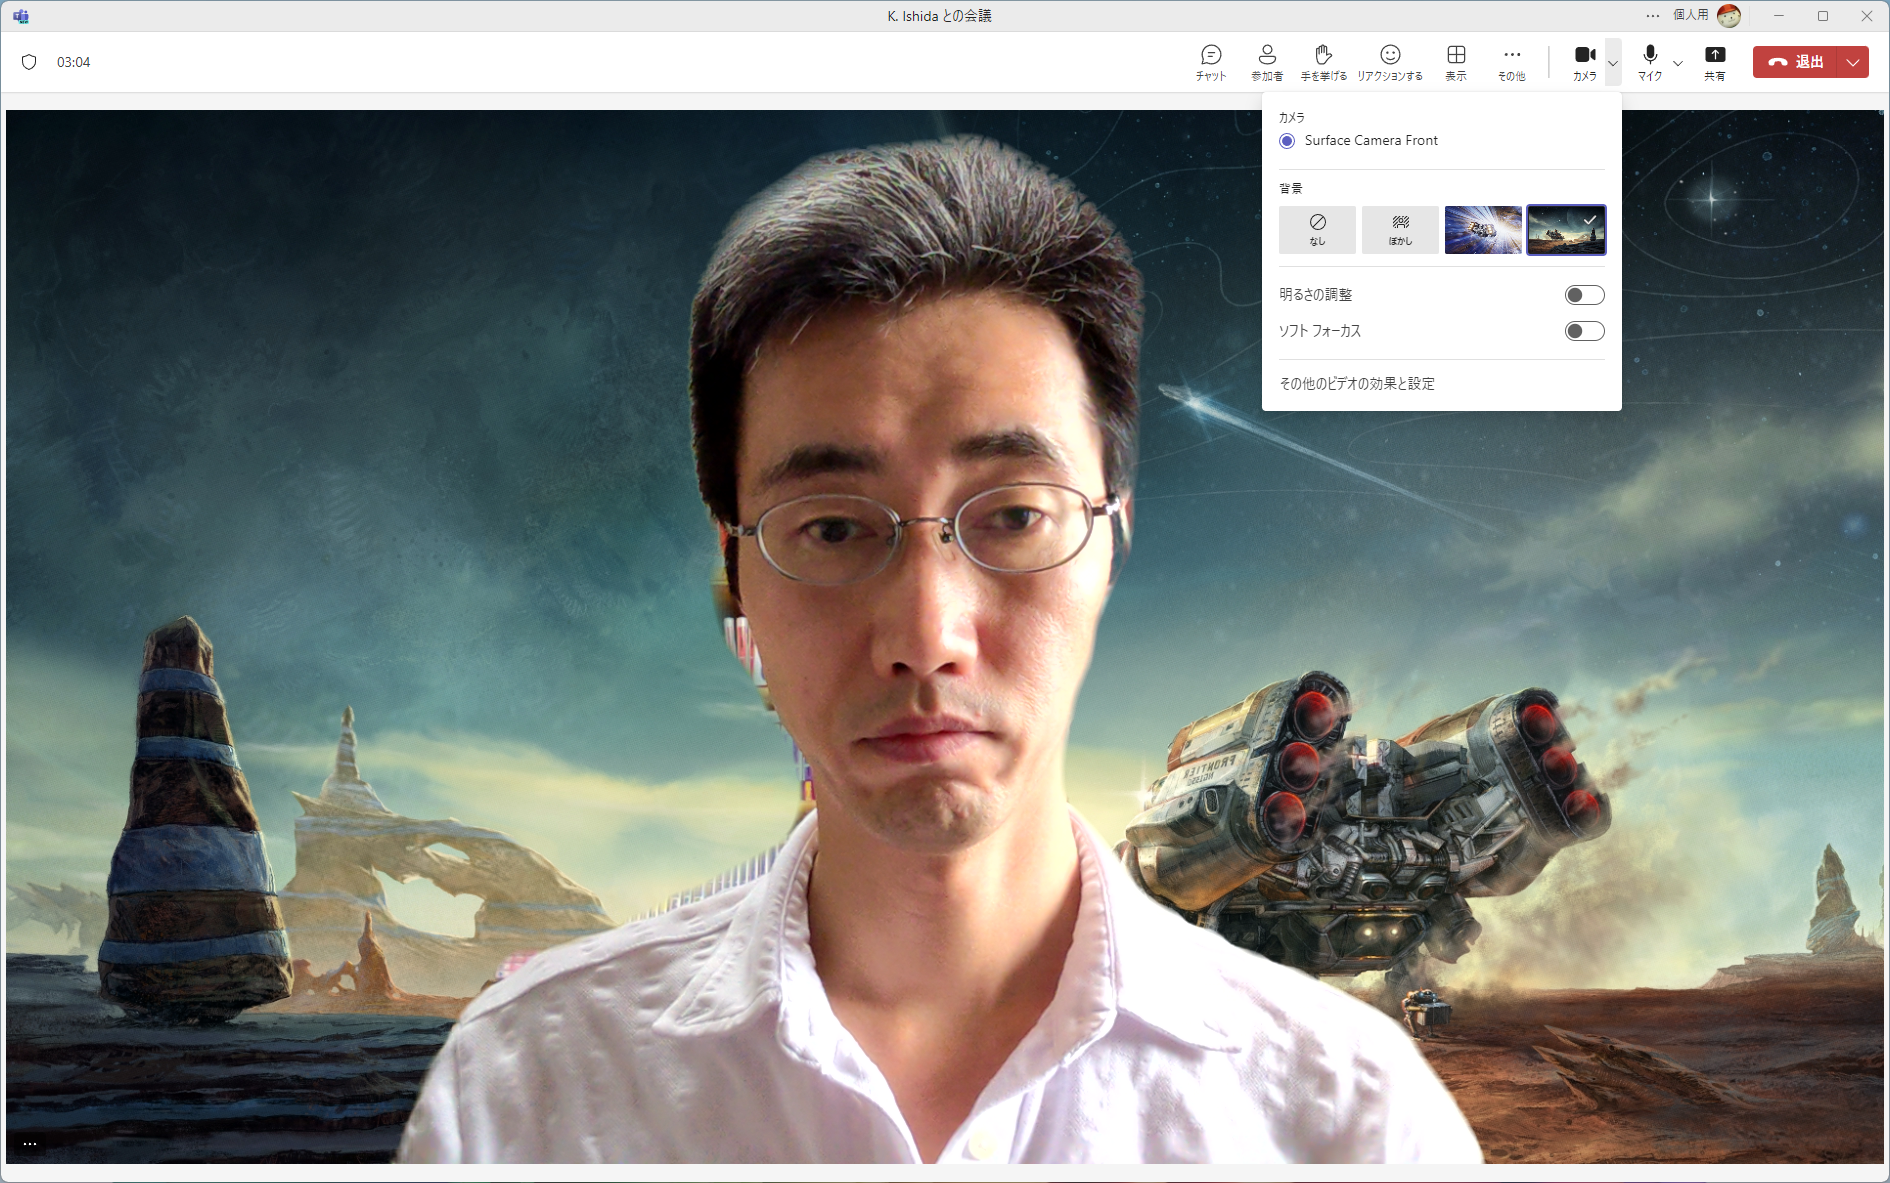Expand the microphone options dropdown arrow

click(1678, 63)
